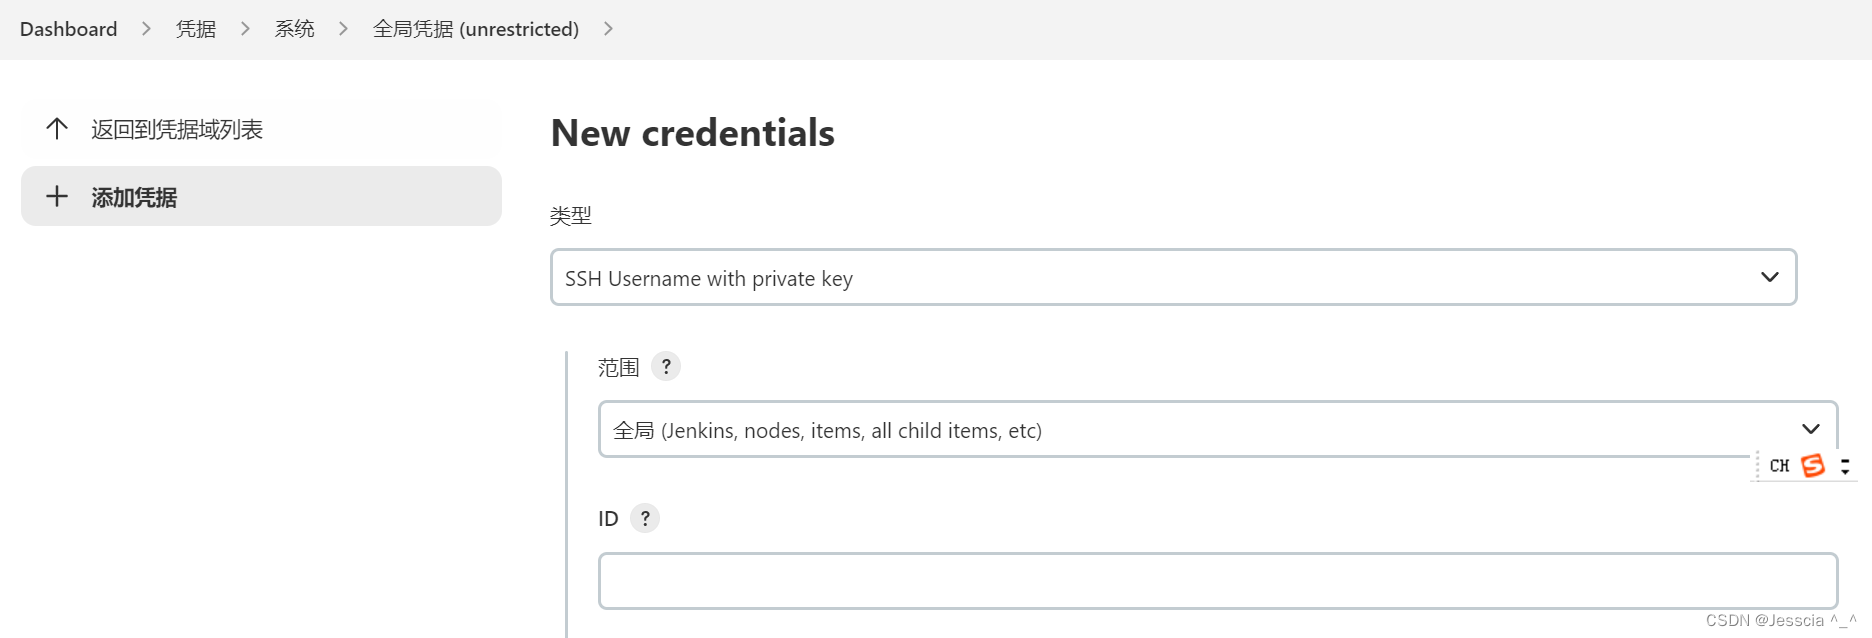Image resolution: width=1872 pixels, height=638 pixels.
Task: Select 添加凭据 in the sidebar
Action: point(261,196)
